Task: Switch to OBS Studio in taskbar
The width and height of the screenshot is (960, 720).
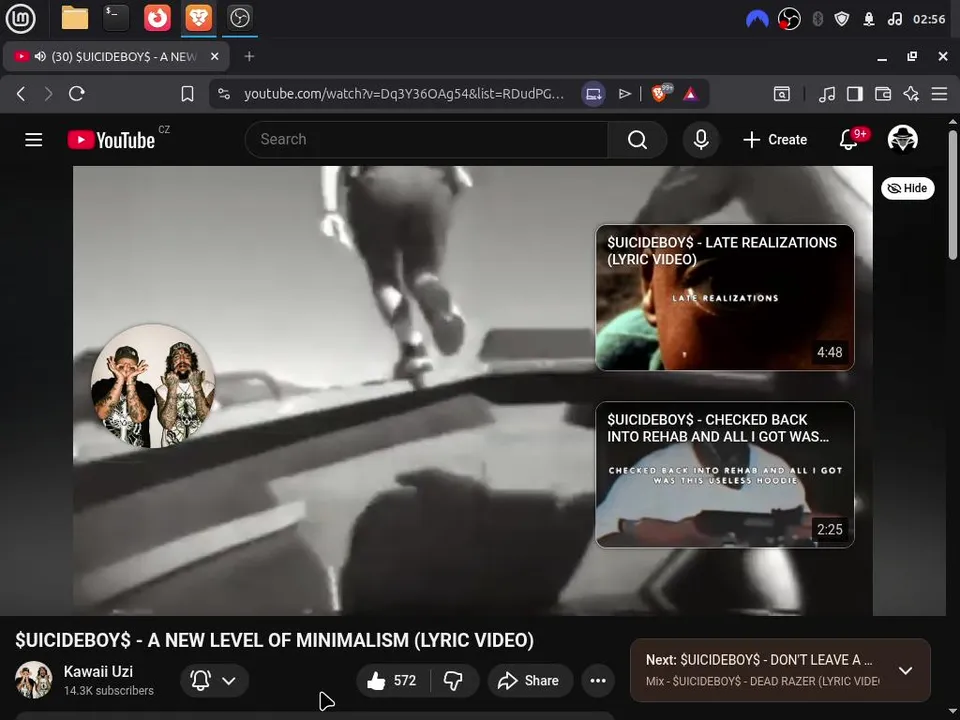Action: (239, 18)
